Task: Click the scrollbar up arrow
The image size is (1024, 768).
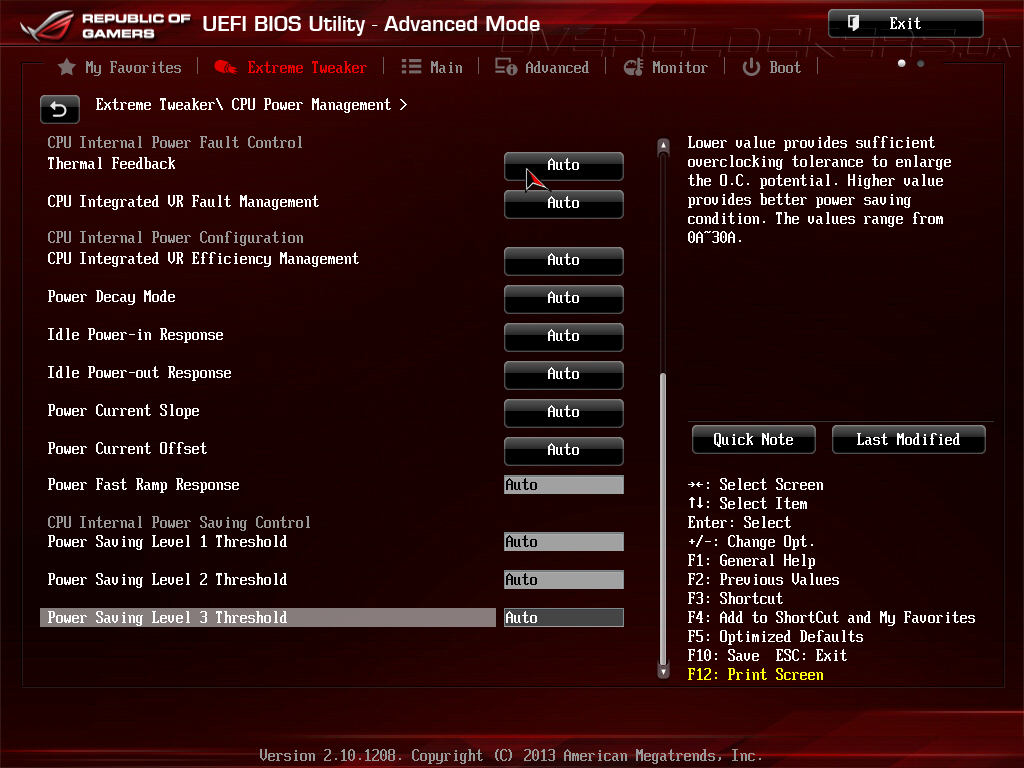Action: pyautogui.click(x=663, y=146)
